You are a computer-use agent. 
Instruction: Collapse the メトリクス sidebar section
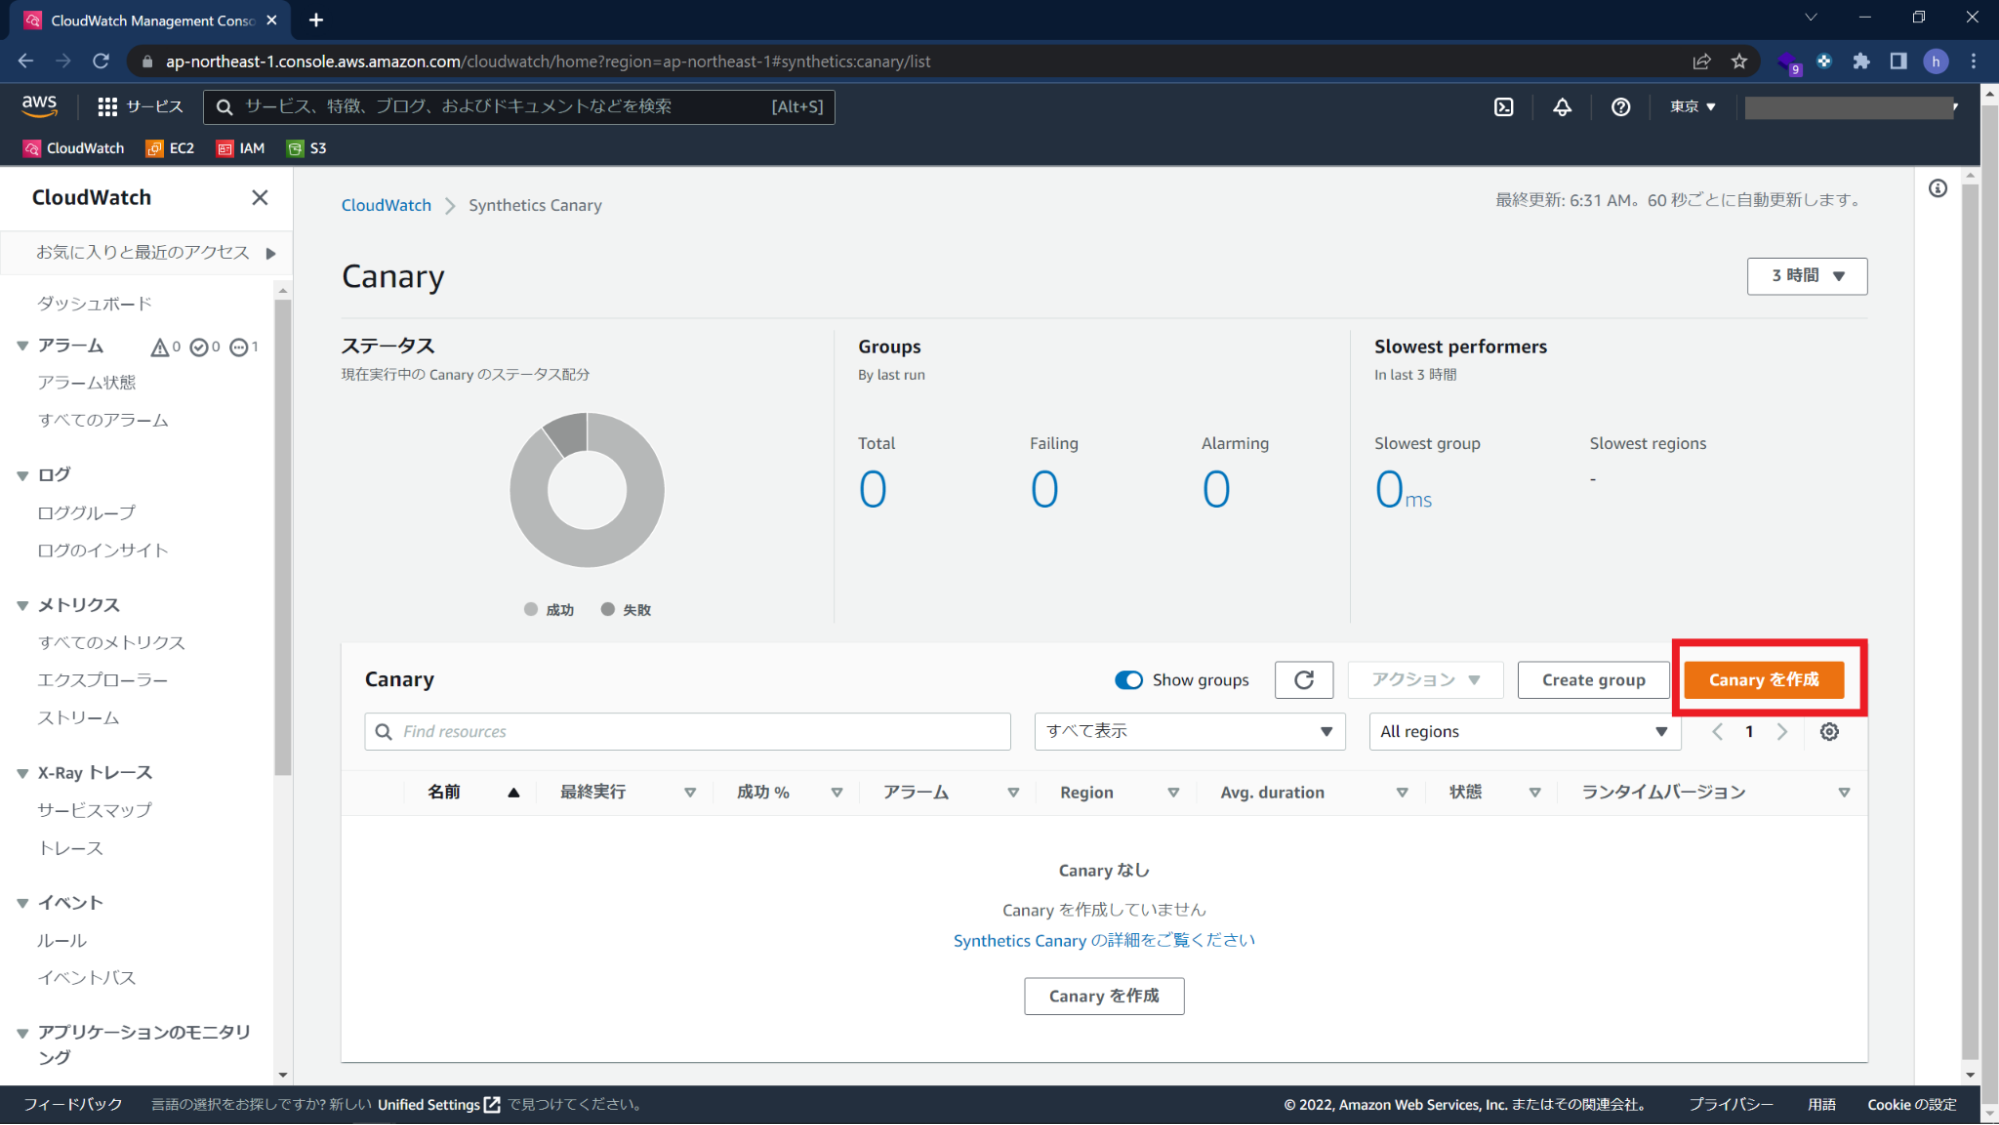[22, 606]
